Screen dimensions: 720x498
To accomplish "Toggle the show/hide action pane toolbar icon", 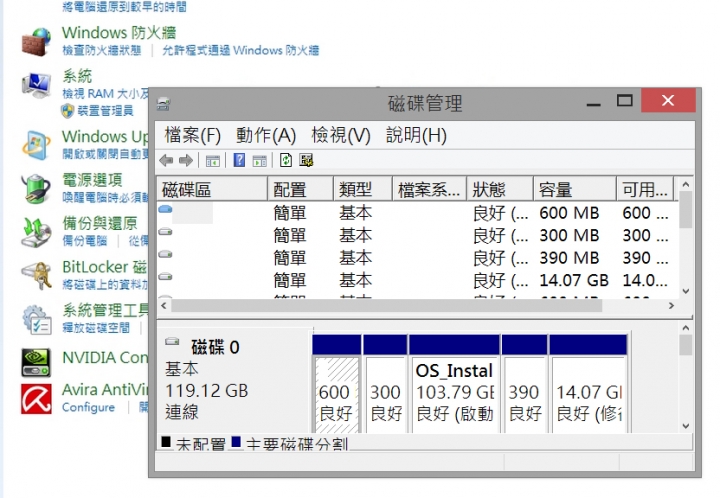I will (260, 161).
